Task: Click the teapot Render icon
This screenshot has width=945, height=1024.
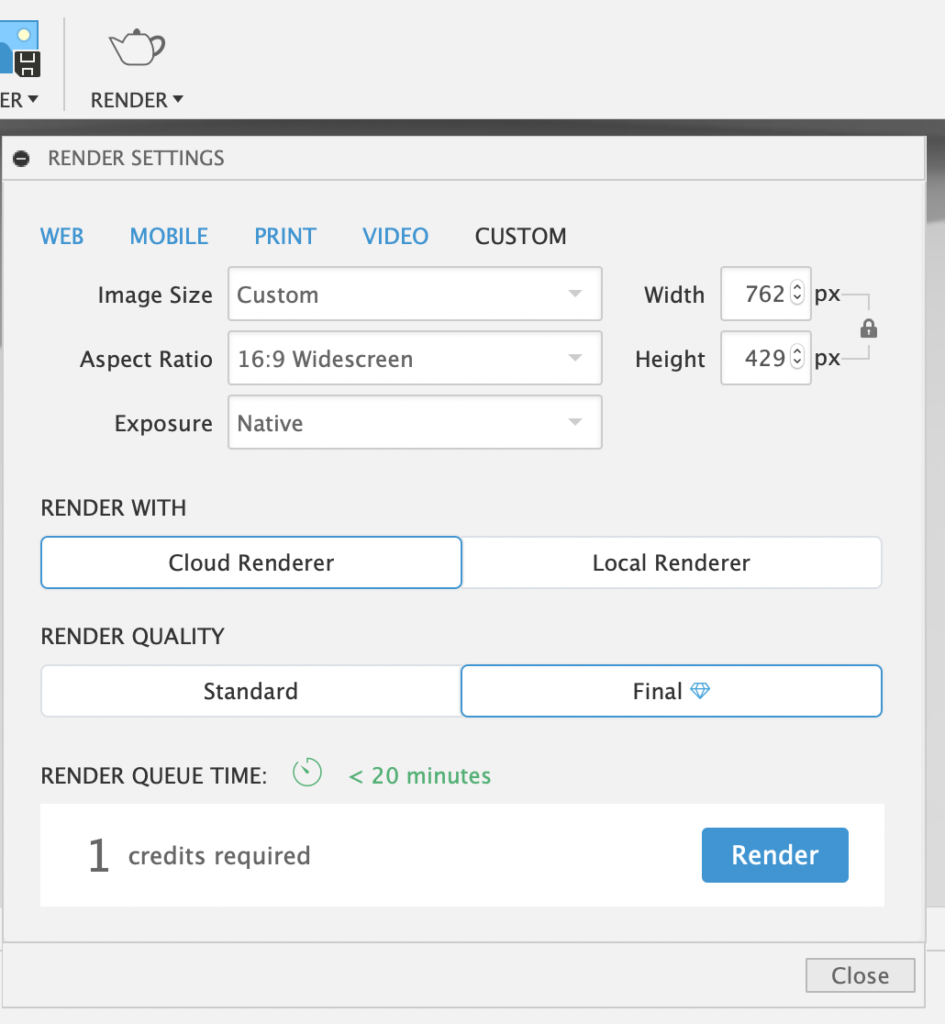Action: [137, 48]
